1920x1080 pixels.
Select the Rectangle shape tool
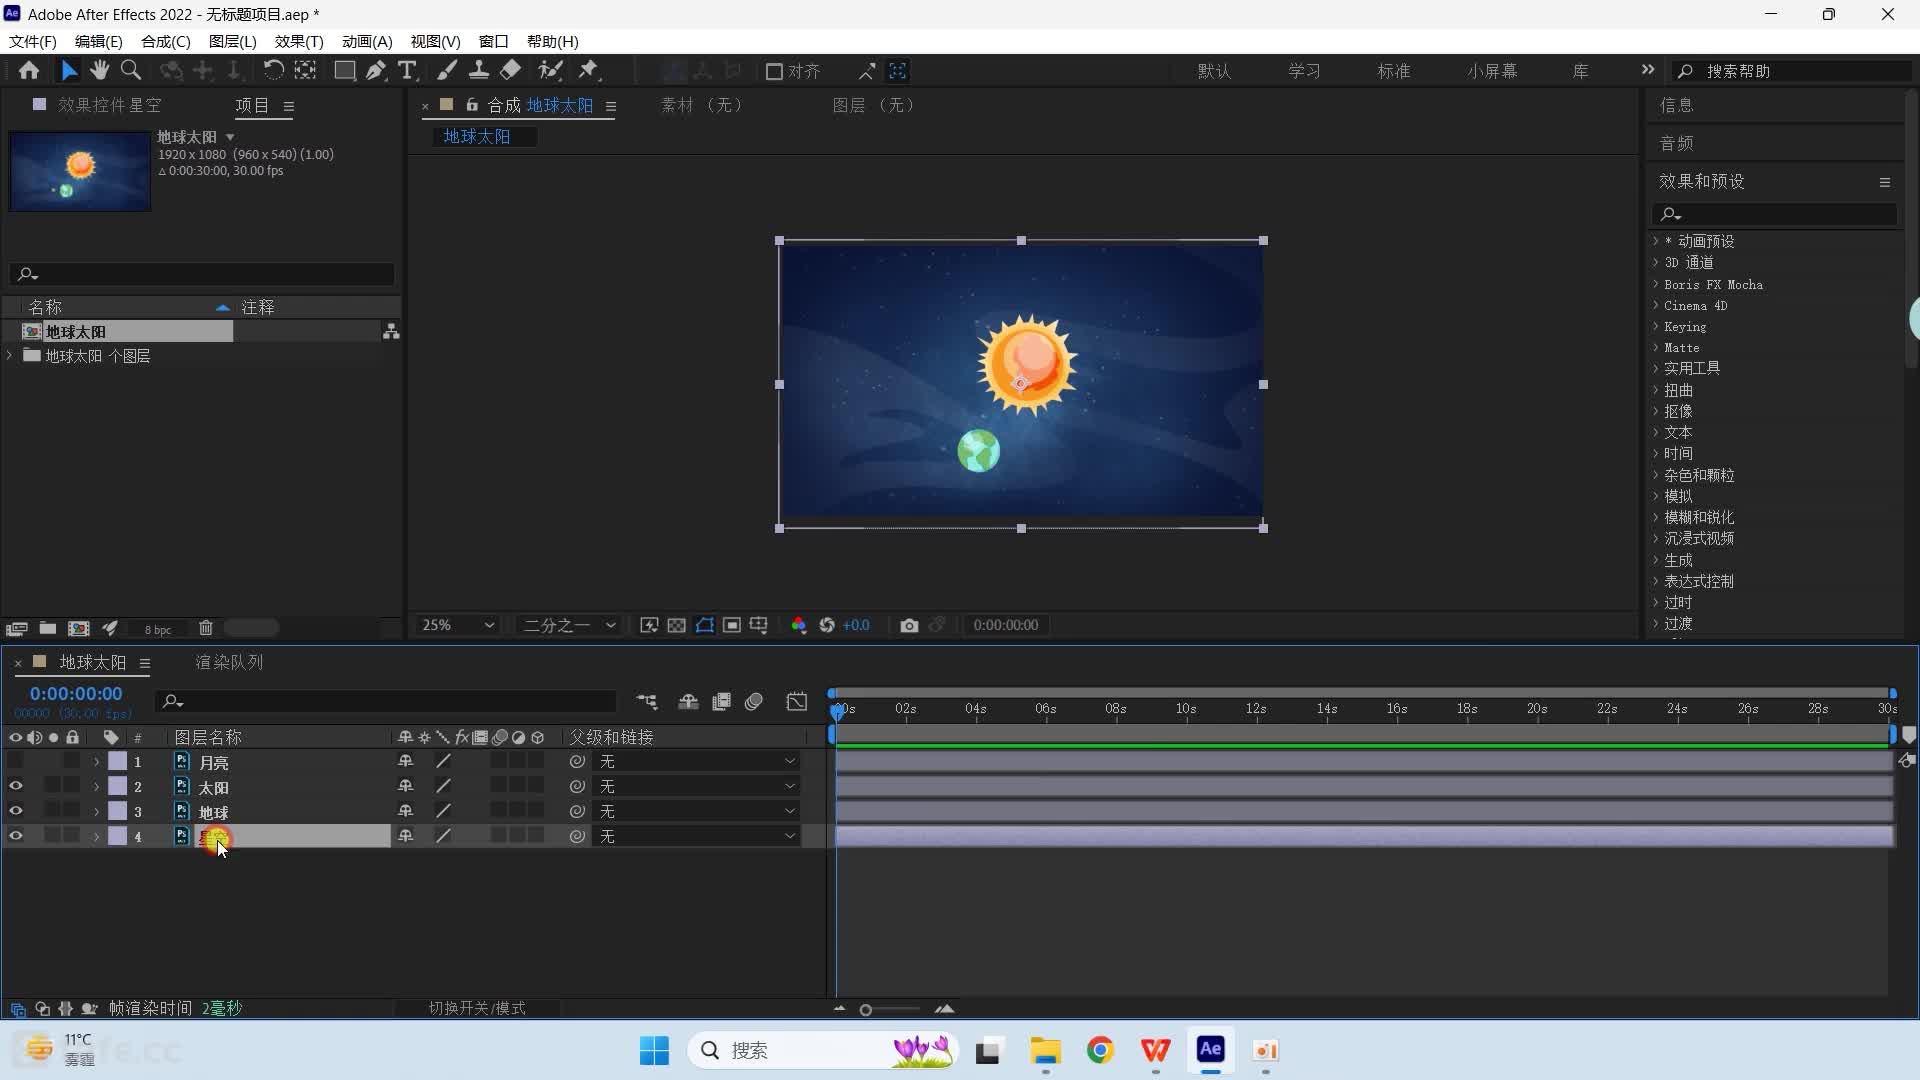[x=344, y=71]
